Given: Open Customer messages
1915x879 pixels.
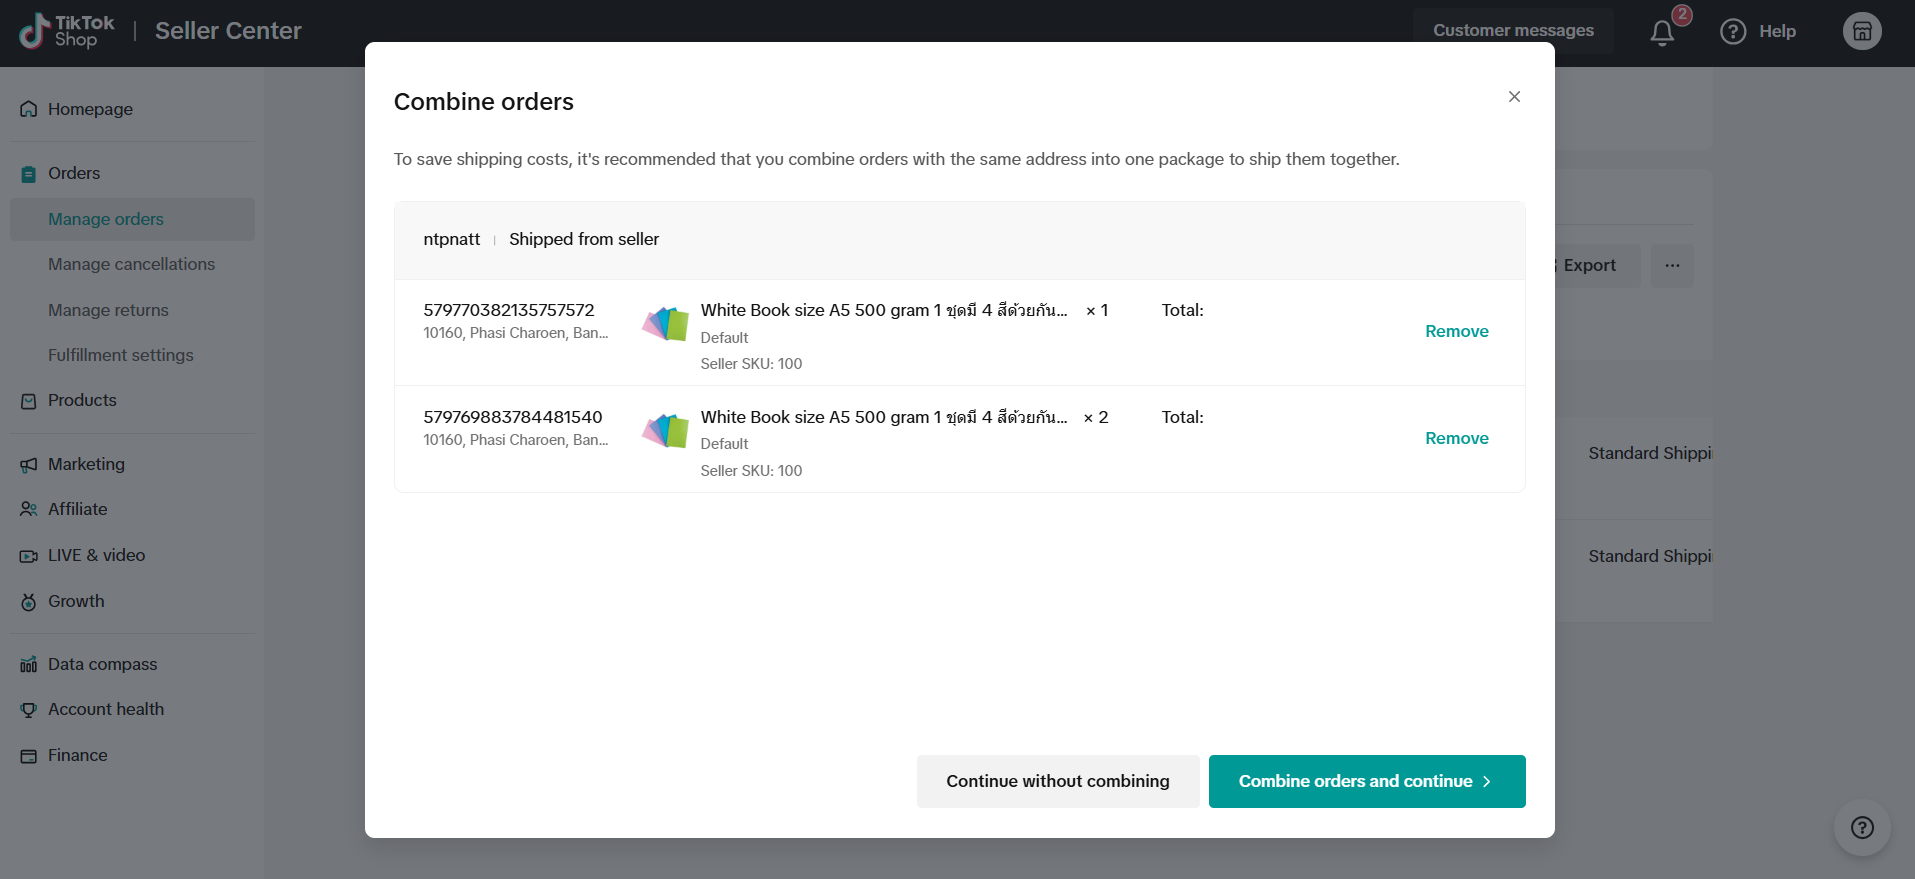Looking at the screenshot, I should [x=1512, y=31].
